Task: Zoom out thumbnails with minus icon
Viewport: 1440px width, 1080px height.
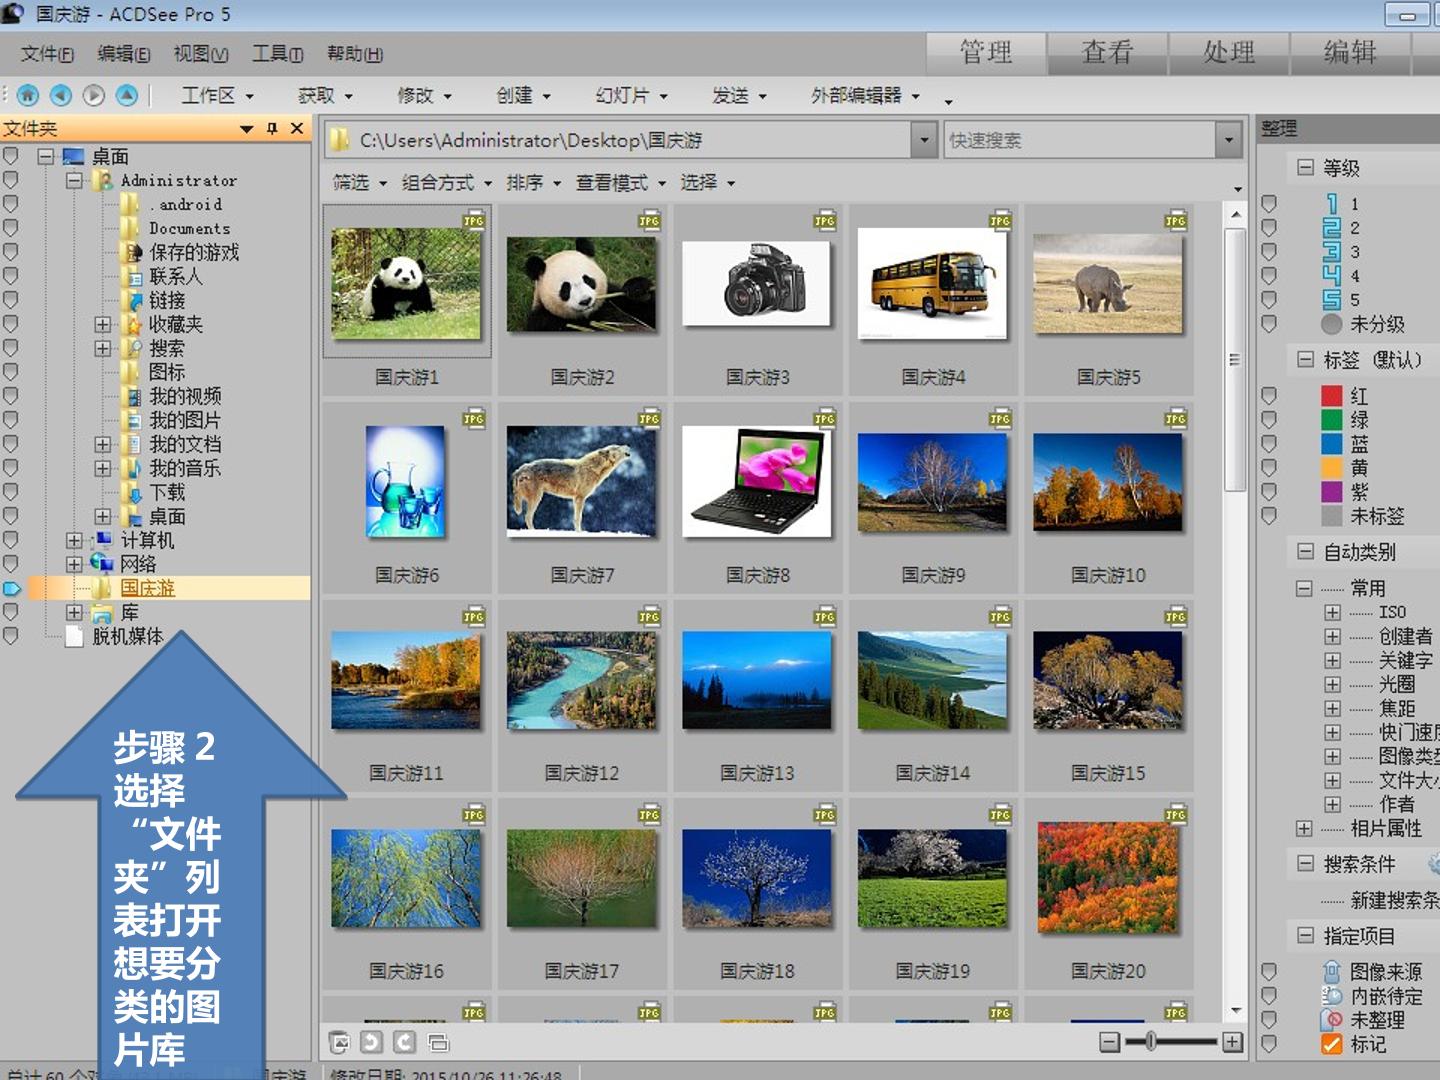Action: pyautogui.click(x=1110, y=1042)
